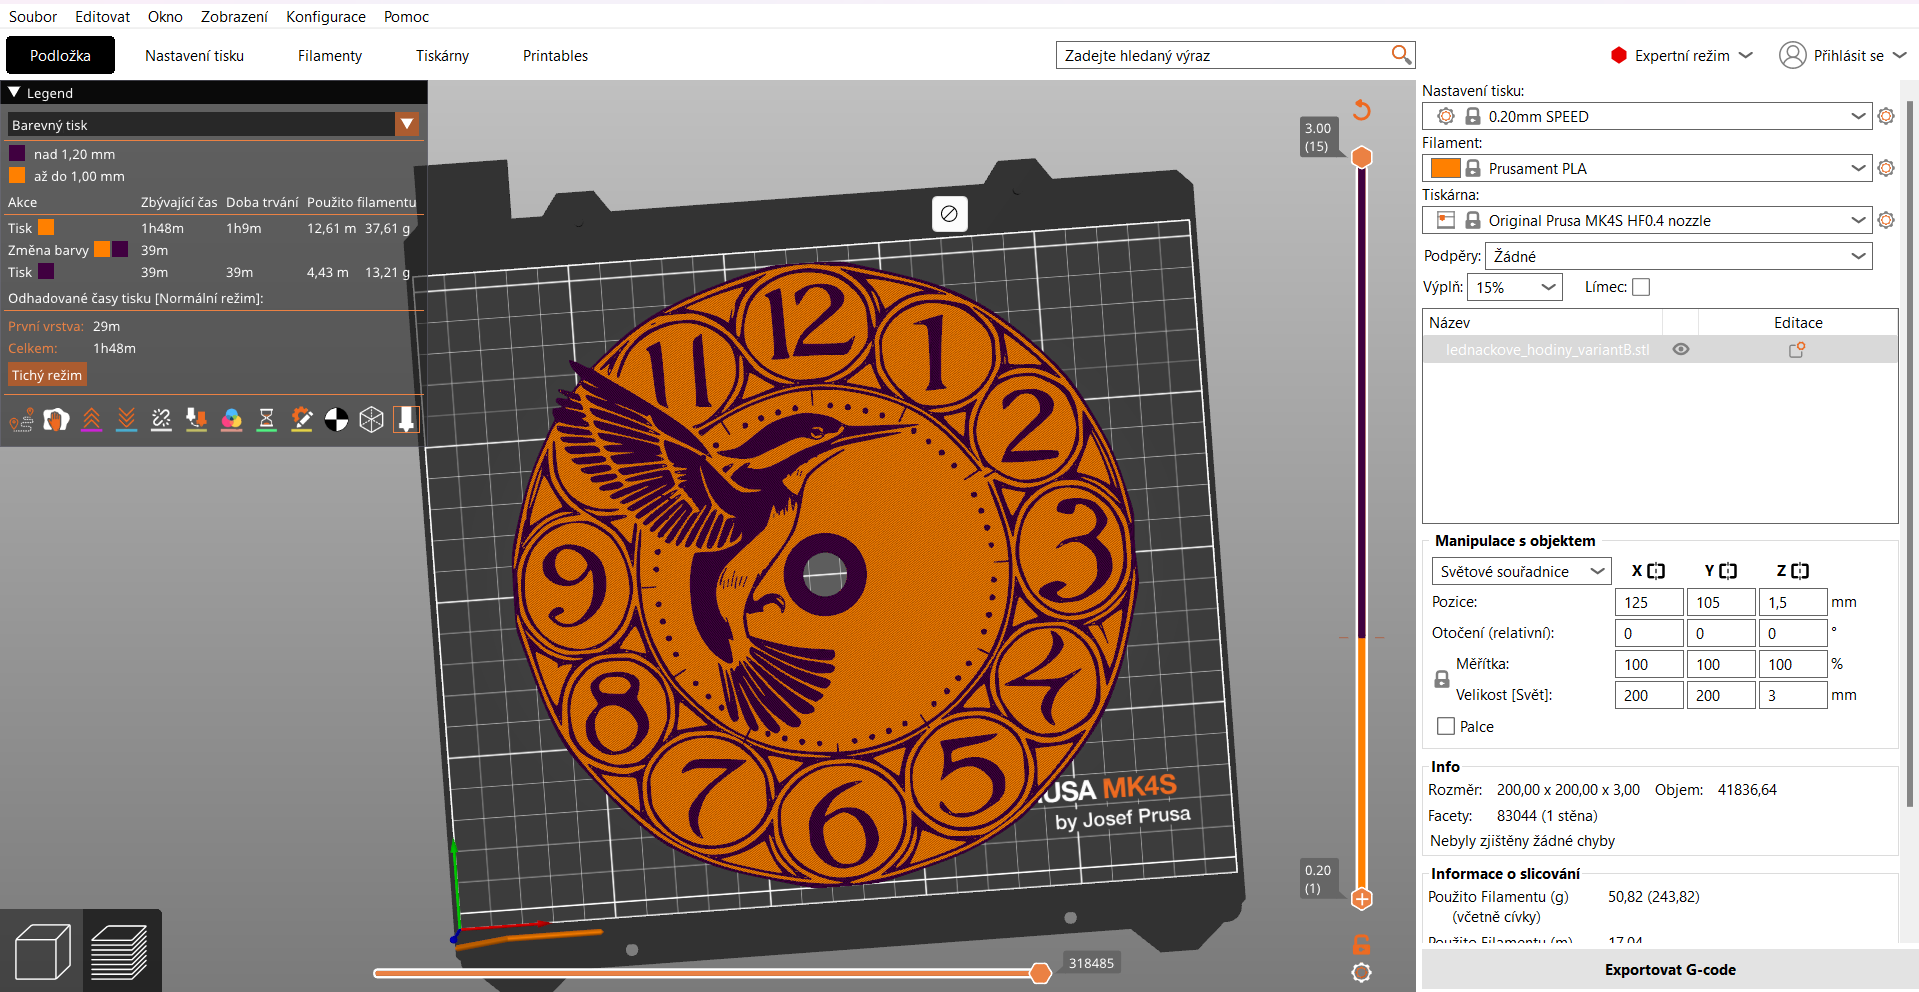1919x992 pixels.
Task: Open print settings gear next to 0.20mm SPEED
Action: tap(1886, 116)
